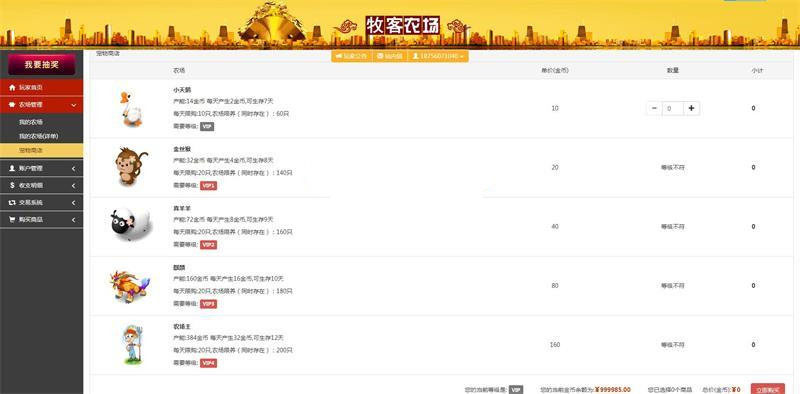Expand the dollar-sign menu chevron
The height and width of the screenshot is (394, 800).
[73, 186]
